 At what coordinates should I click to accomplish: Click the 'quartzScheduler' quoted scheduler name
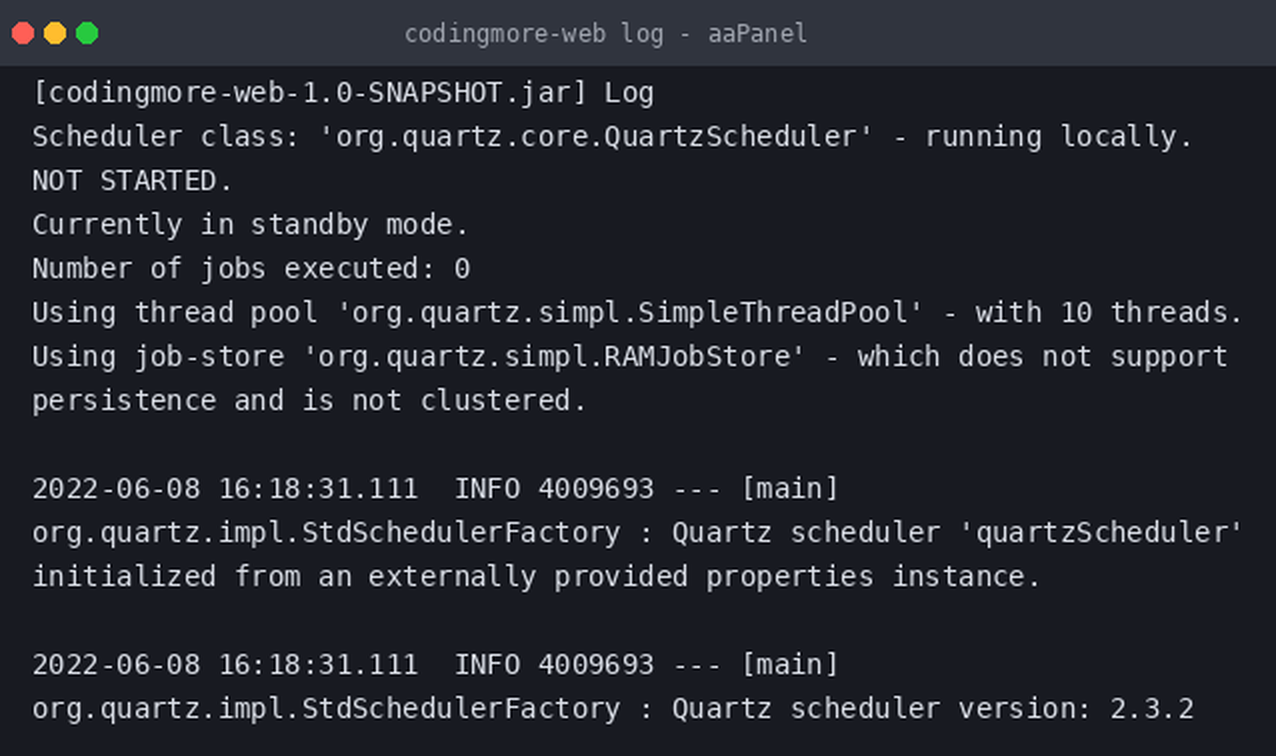pyautogui.click(x=1101, y=533)
